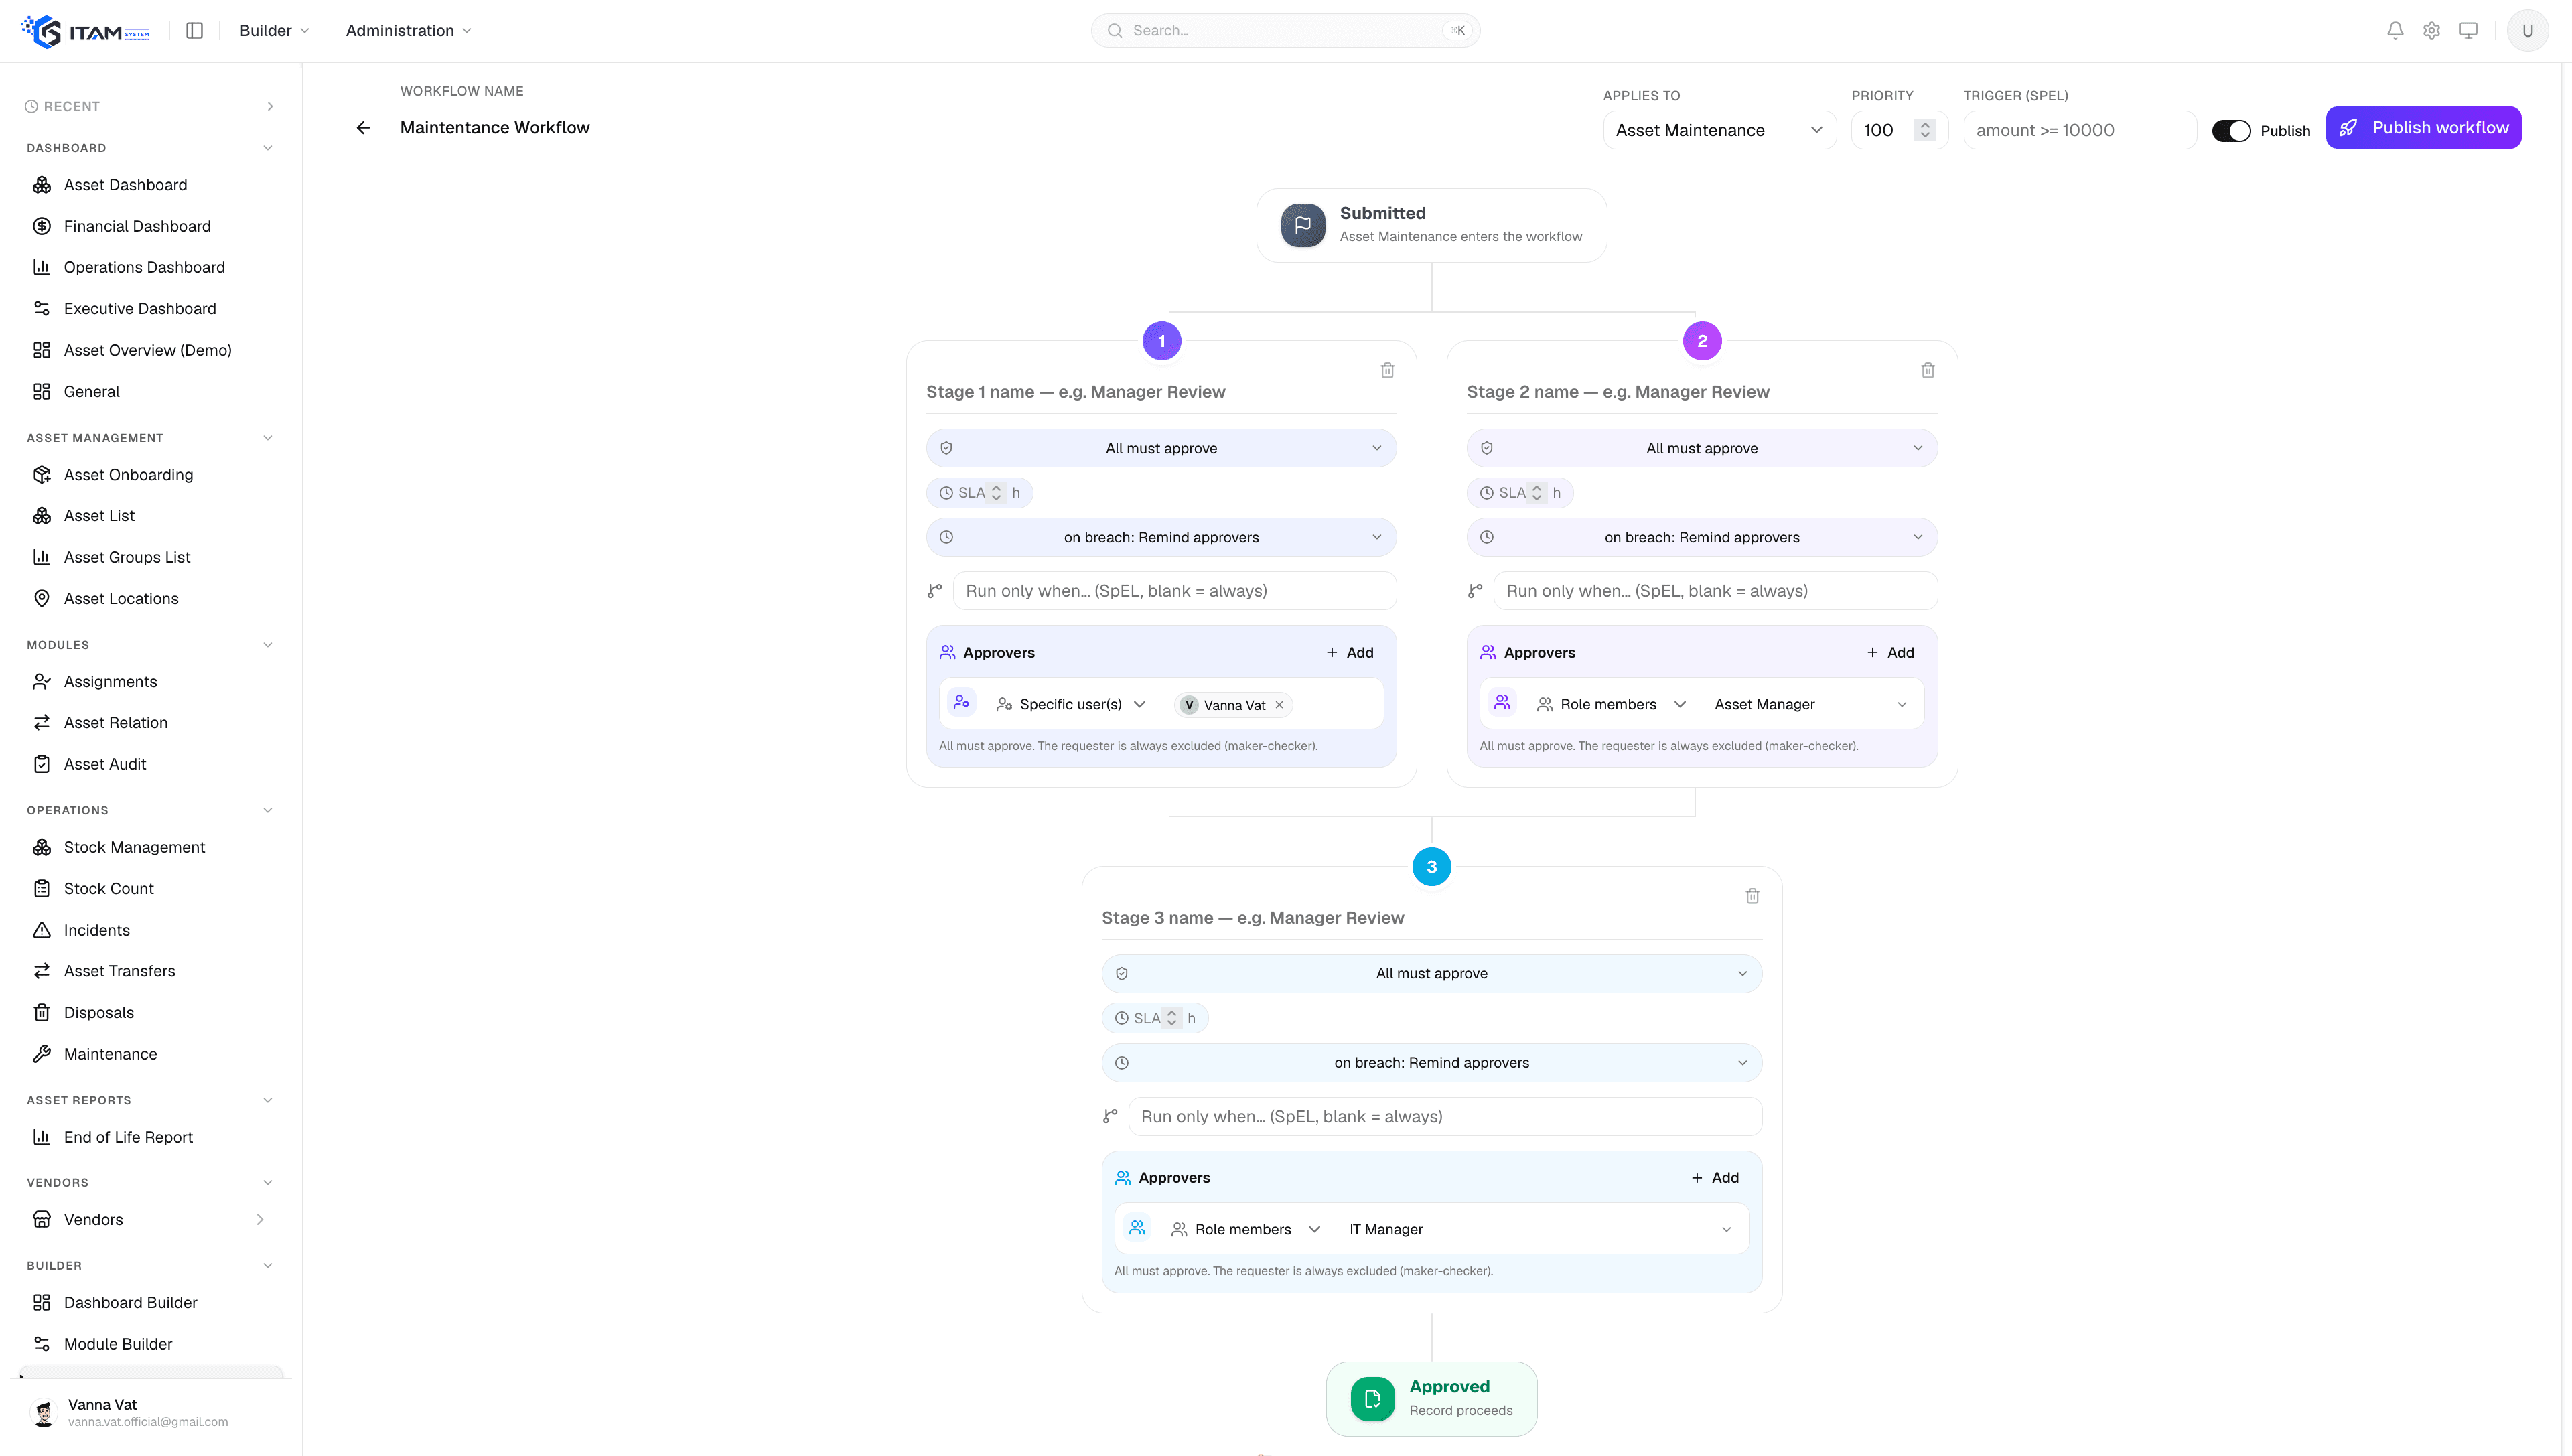Click the Approved document icon

click(1372, 1399)
